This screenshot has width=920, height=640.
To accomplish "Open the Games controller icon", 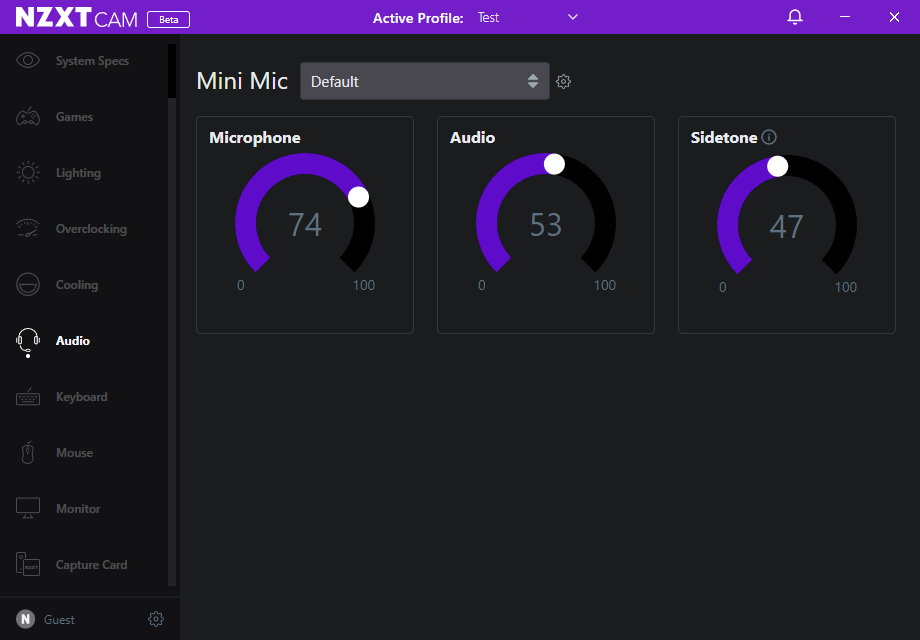I will pos(28,117).
